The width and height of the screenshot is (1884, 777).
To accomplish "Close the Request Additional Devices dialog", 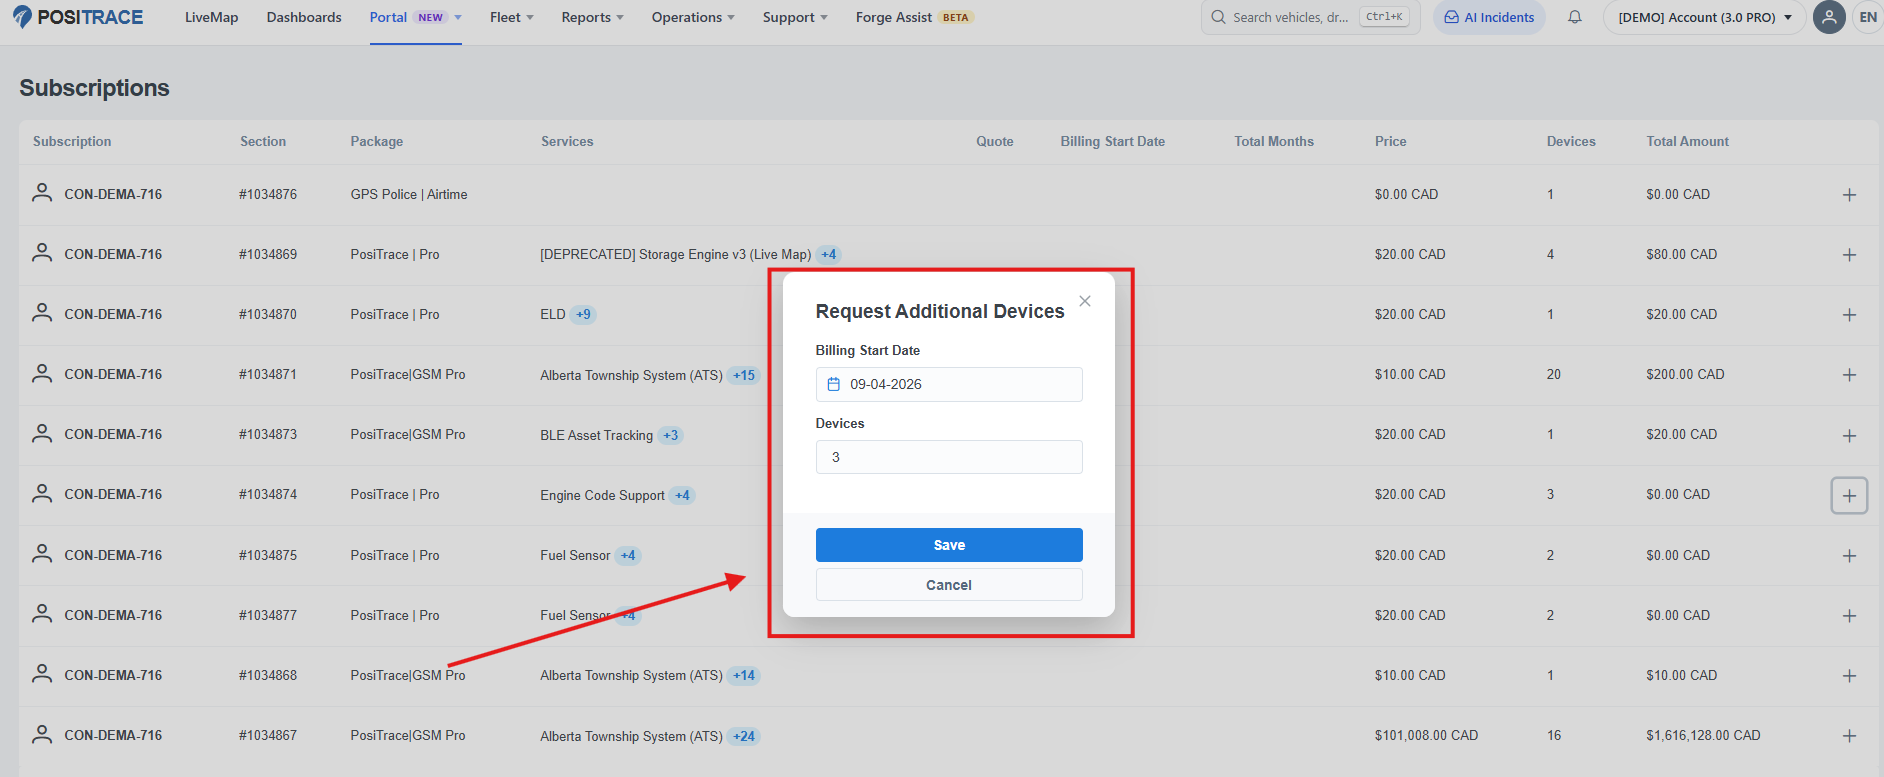I will pos(1085,301).
